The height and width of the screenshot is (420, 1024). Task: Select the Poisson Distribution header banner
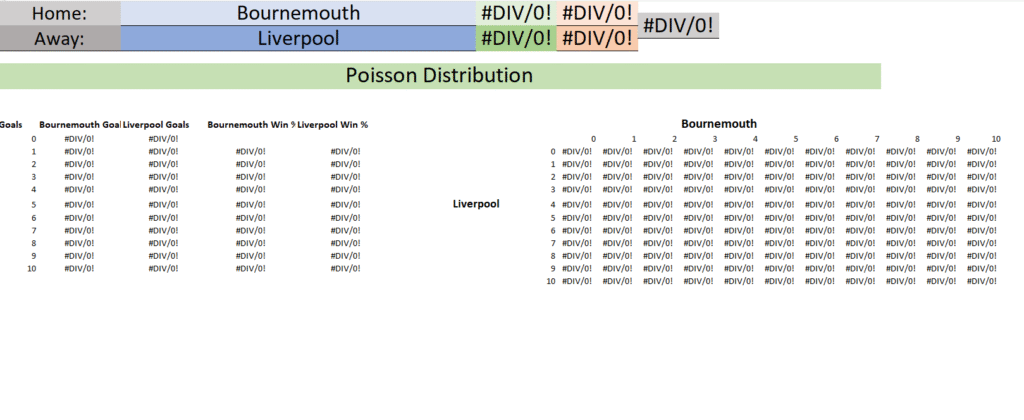pyautogui.click(x=440, y=76)
